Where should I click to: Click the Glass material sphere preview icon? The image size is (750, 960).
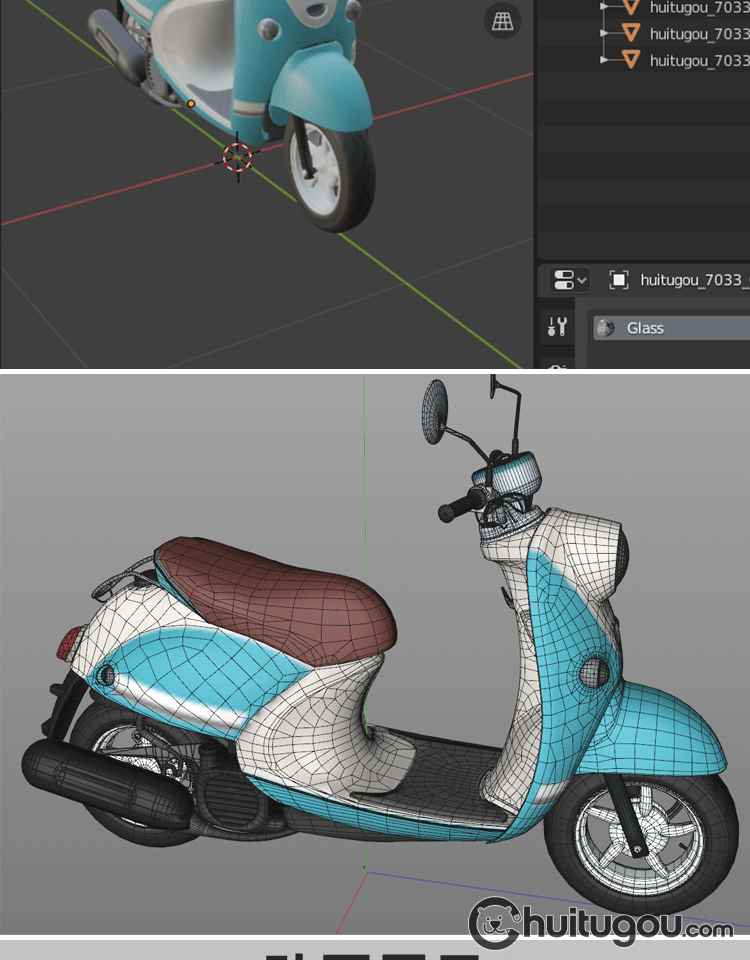[x=606, y=328]
